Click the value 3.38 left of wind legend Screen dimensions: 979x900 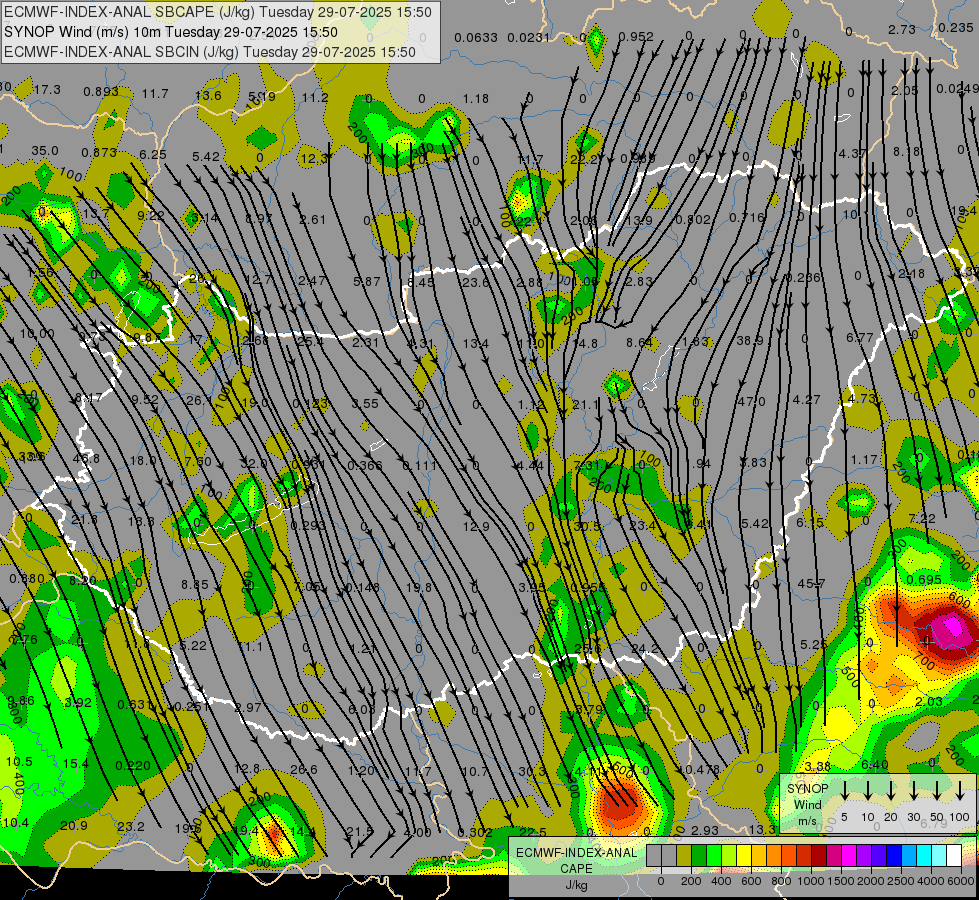coord(817,766)
